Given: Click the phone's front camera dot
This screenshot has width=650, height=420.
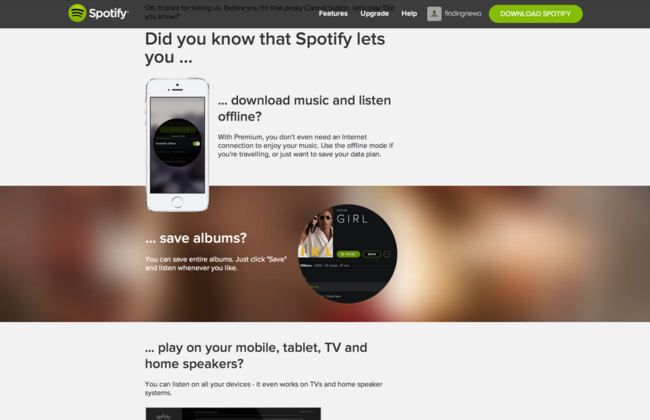Looking at the screenshot, I should click(177, 85).
